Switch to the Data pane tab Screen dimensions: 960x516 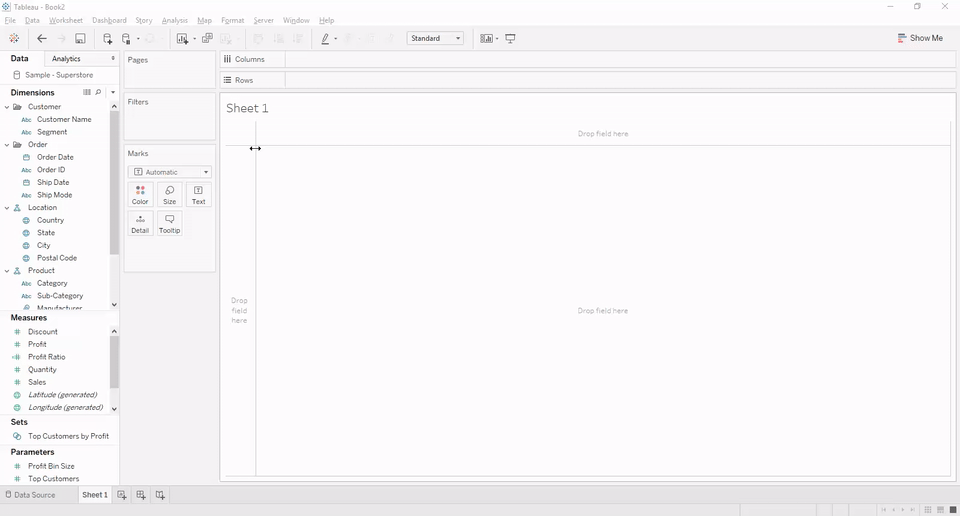(20, 59)
